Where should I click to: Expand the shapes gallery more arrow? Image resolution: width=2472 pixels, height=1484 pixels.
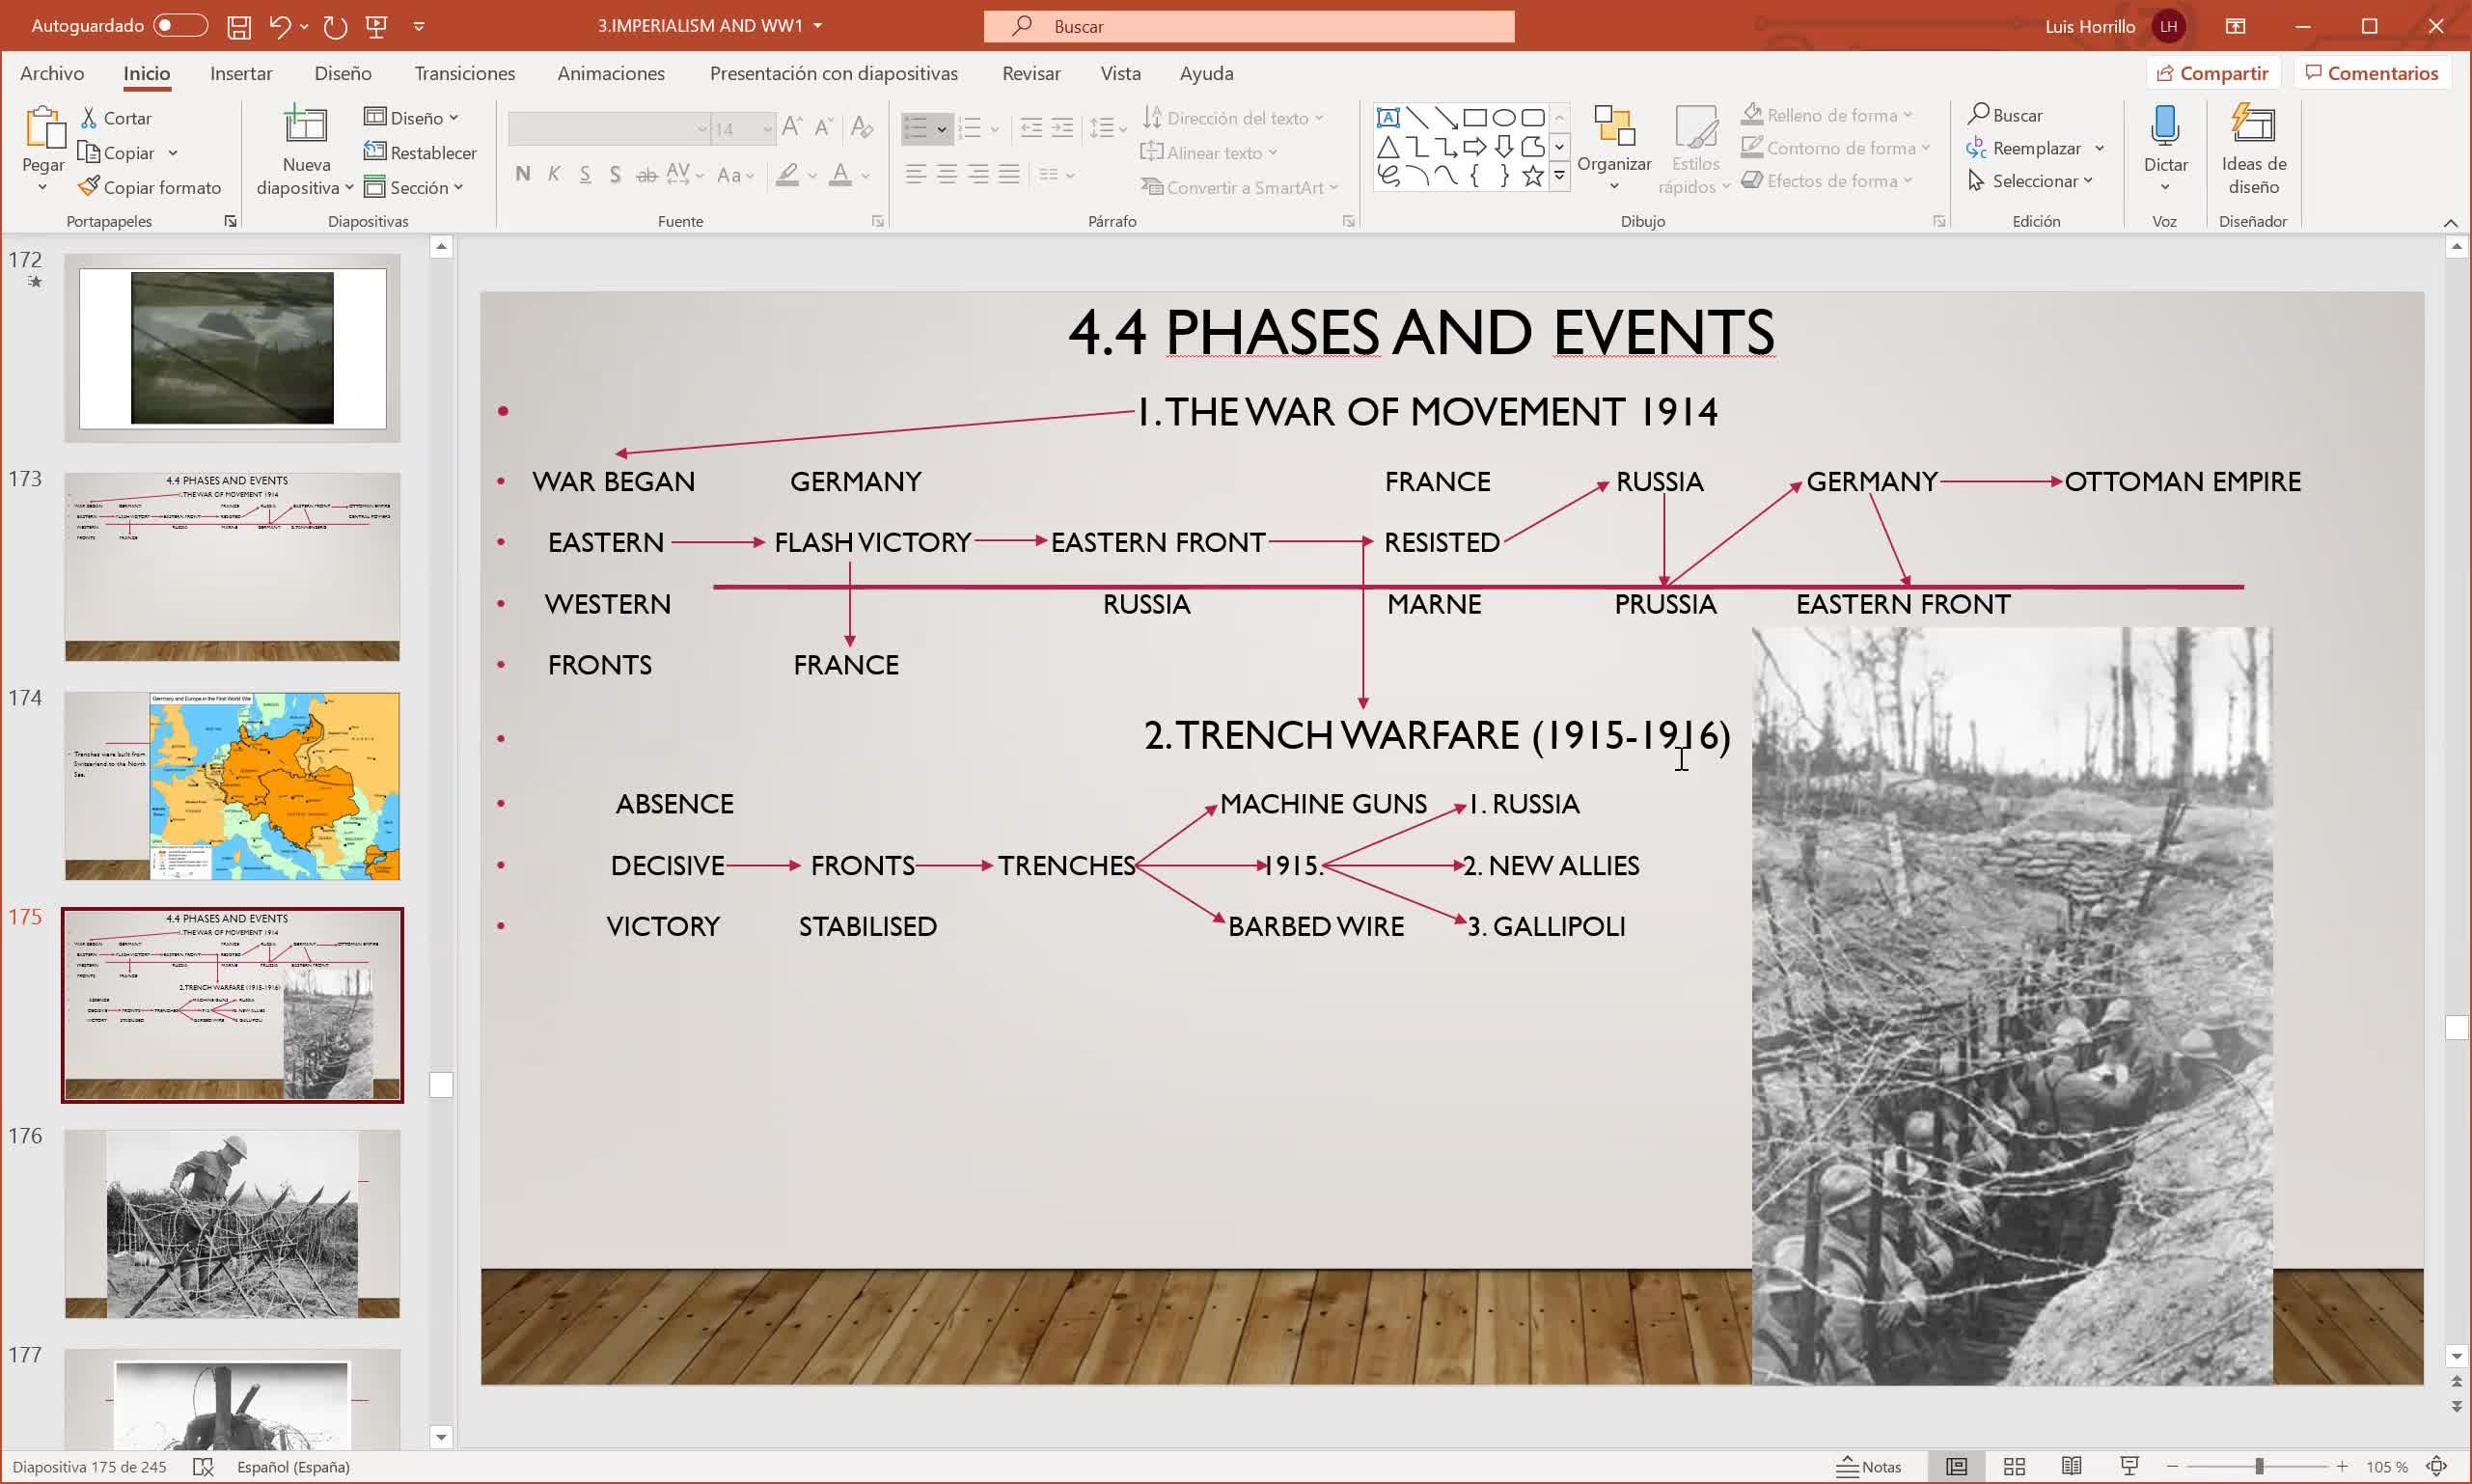[1559, 176]
